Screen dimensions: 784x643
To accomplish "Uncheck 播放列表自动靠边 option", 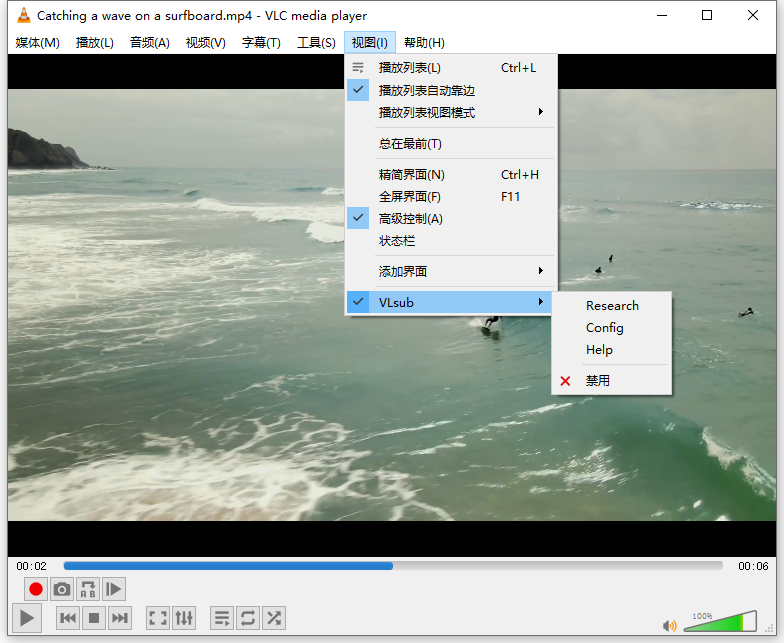I will click(450, 90).
